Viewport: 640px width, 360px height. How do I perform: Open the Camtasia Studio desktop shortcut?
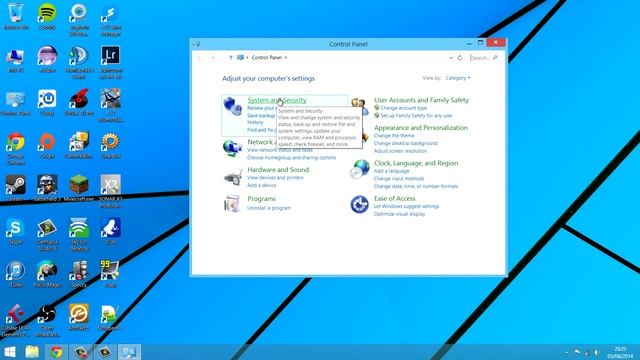coord(47,234)
